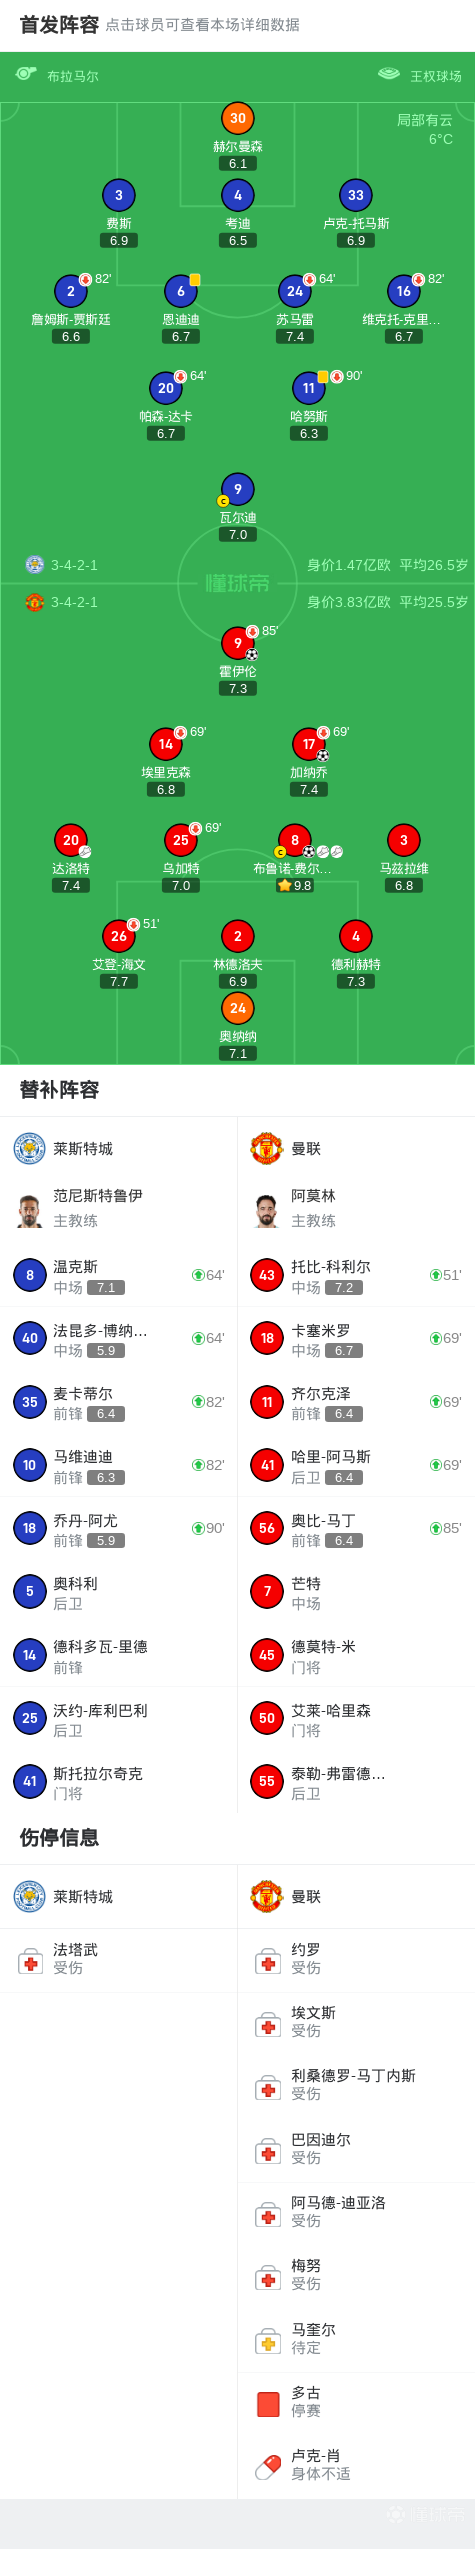The height and width of the screenshot is (2549, 475).
Task: Tap 布鲁诺-费尔南德斯 number 8 player icon
Action: pos(294,840)
